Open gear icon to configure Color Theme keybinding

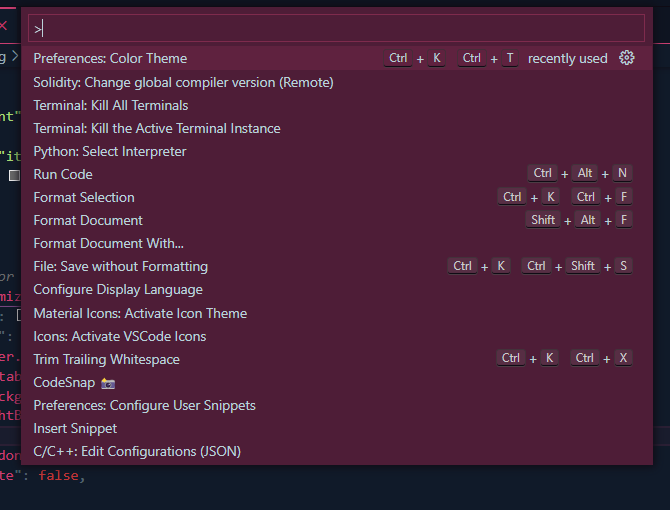(626, 58)
